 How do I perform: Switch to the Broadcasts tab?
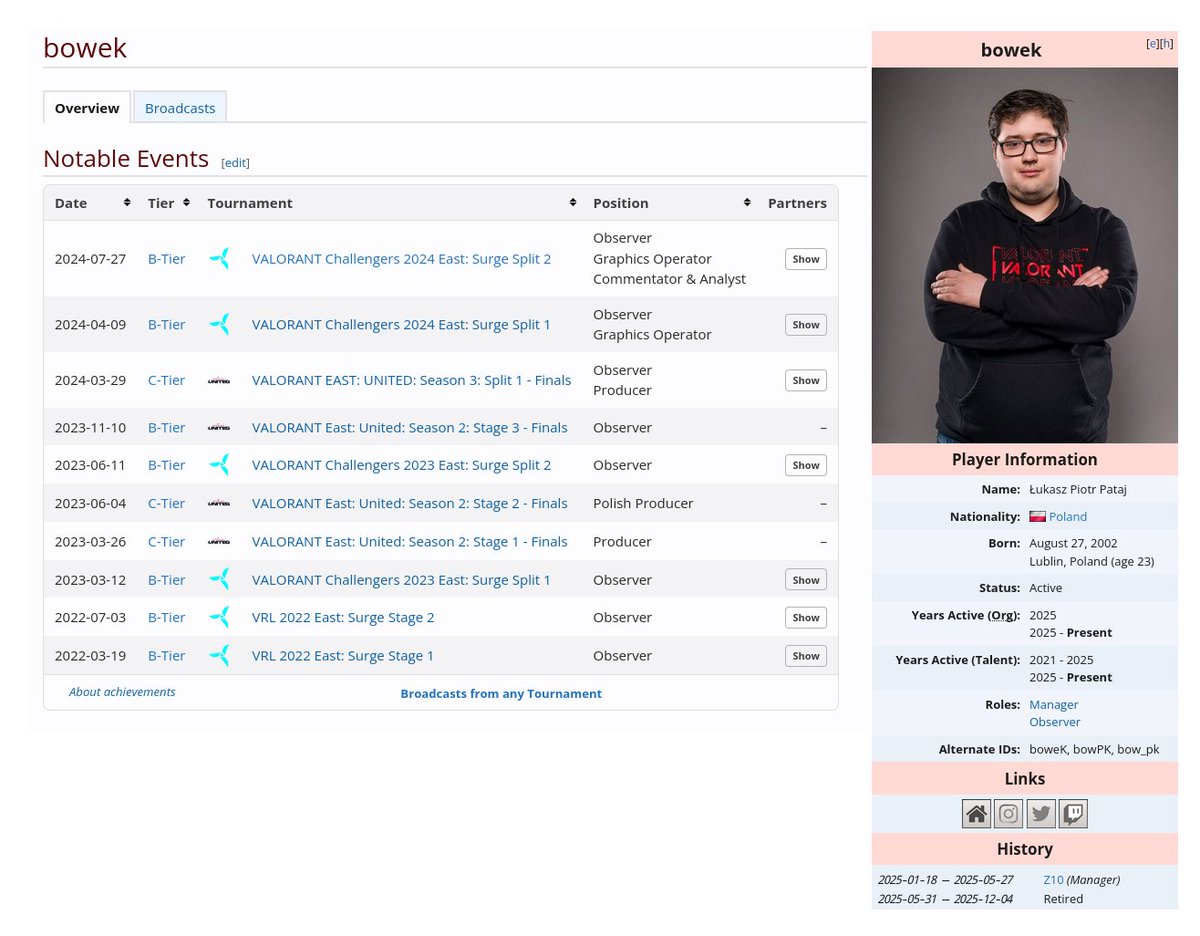click(180, 107)
